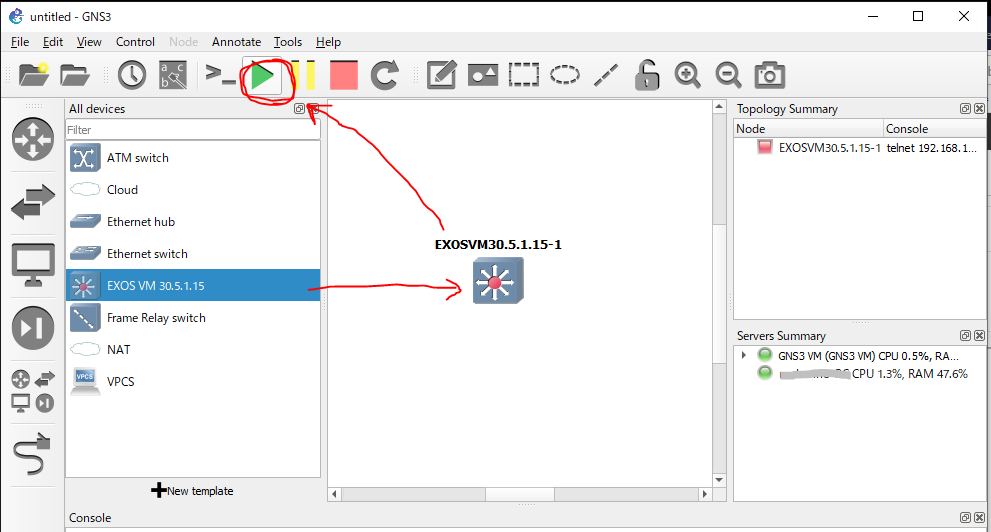Viewport: 991px width, 532px height.
Task: Open new blank project toolbar icon
Action: coord(33,75)
